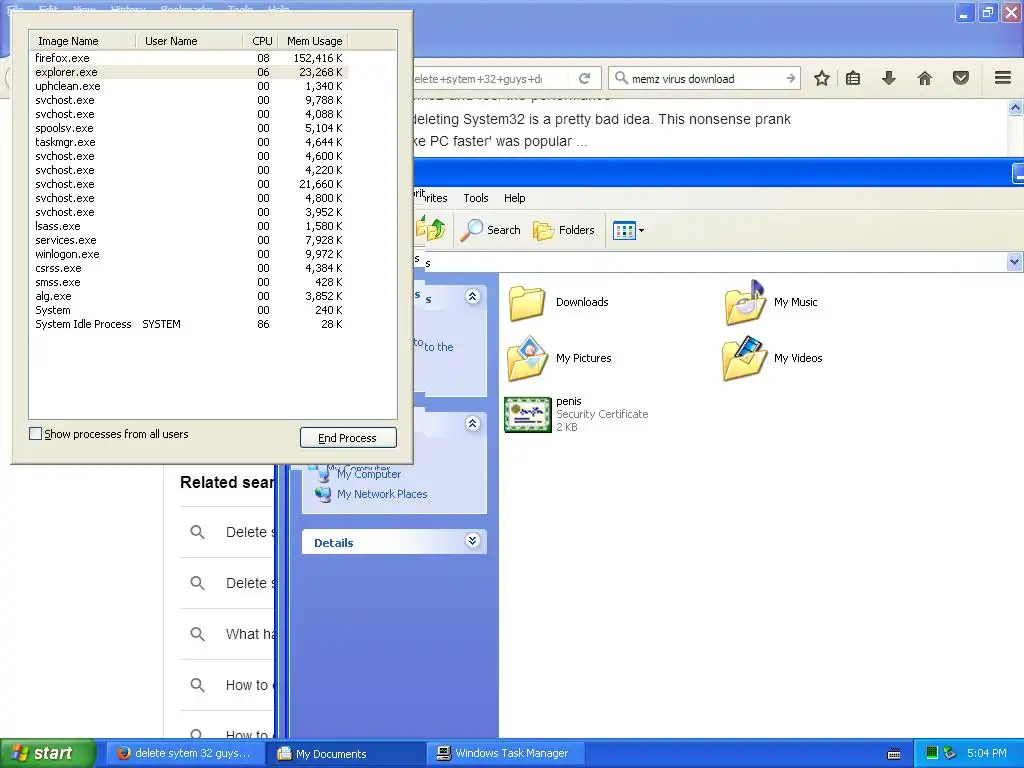Open Downloads folder
The height and width of the screenshot is (768, 1024).
[558, 302]
